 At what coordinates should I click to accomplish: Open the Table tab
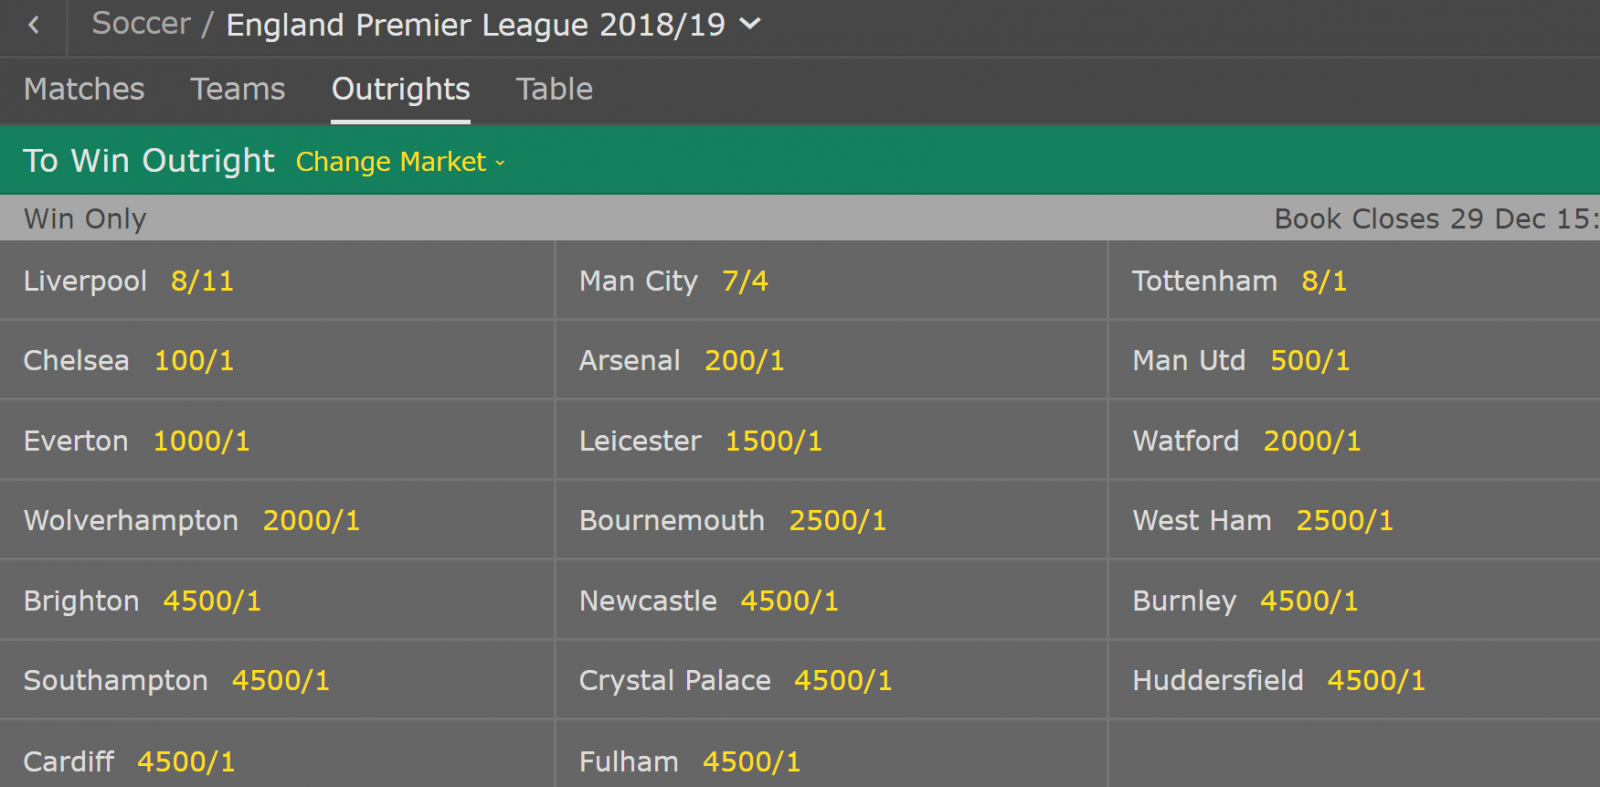[x=554, y=89]
